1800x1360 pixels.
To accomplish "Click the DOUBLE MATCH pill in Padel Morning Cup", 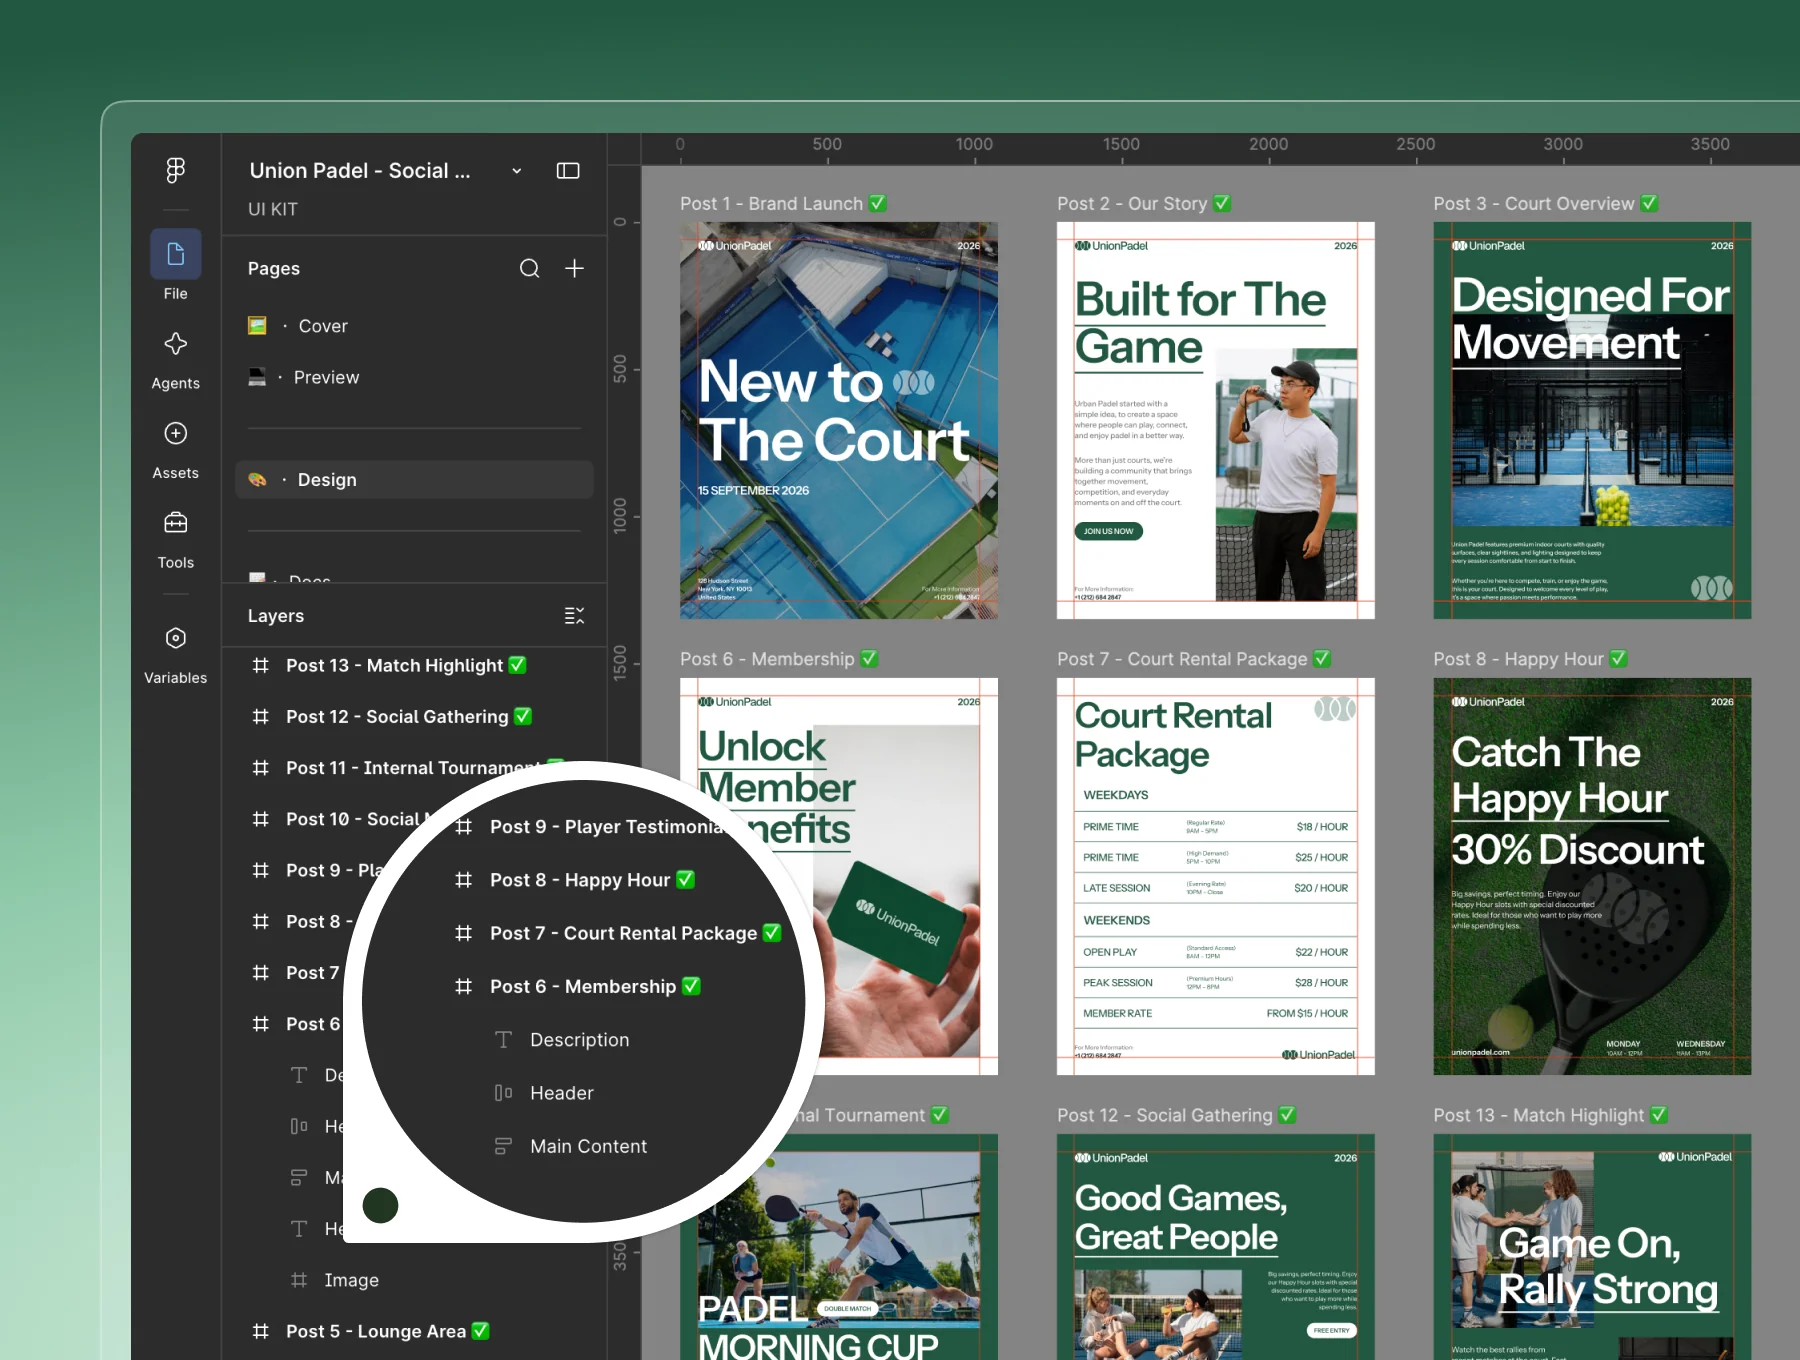I will click(x=847, y=1308).
